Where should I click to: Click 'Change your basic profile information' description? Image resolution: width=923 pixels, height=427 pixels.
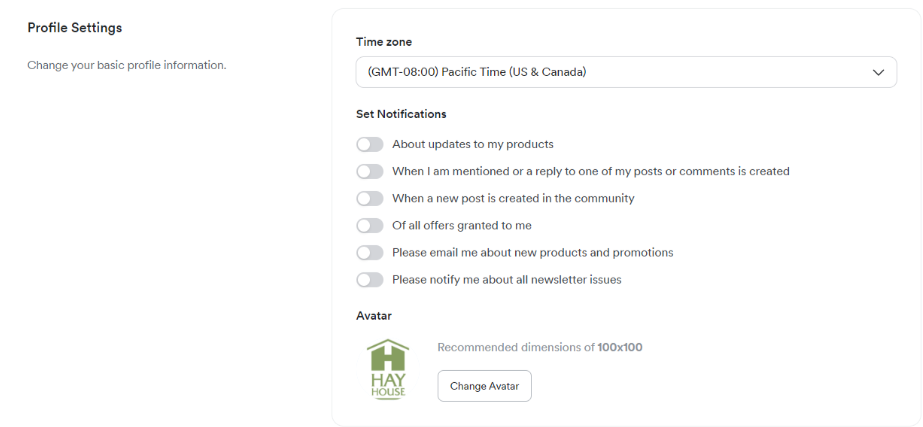coord(127,65)
